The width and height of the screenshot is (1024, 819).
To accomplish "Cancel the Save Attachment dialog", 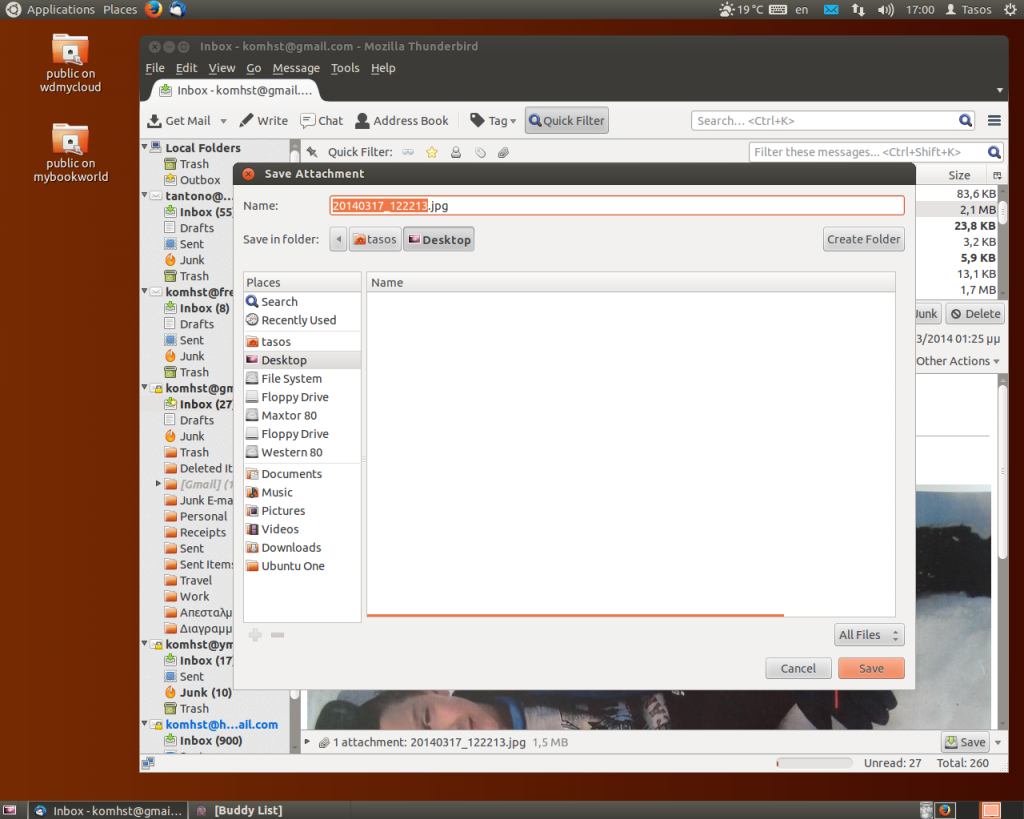I will [798, 668].
